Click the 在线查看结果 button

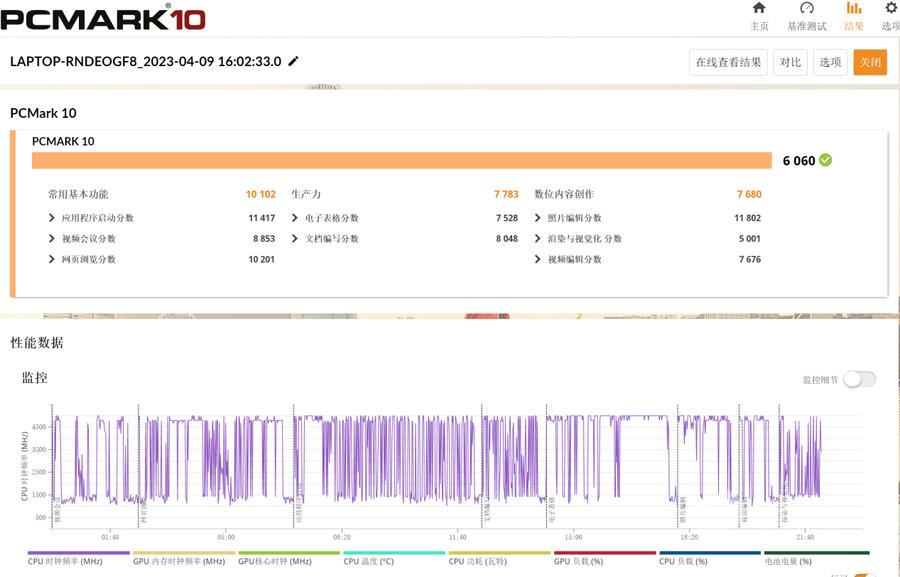click(728, 62)
